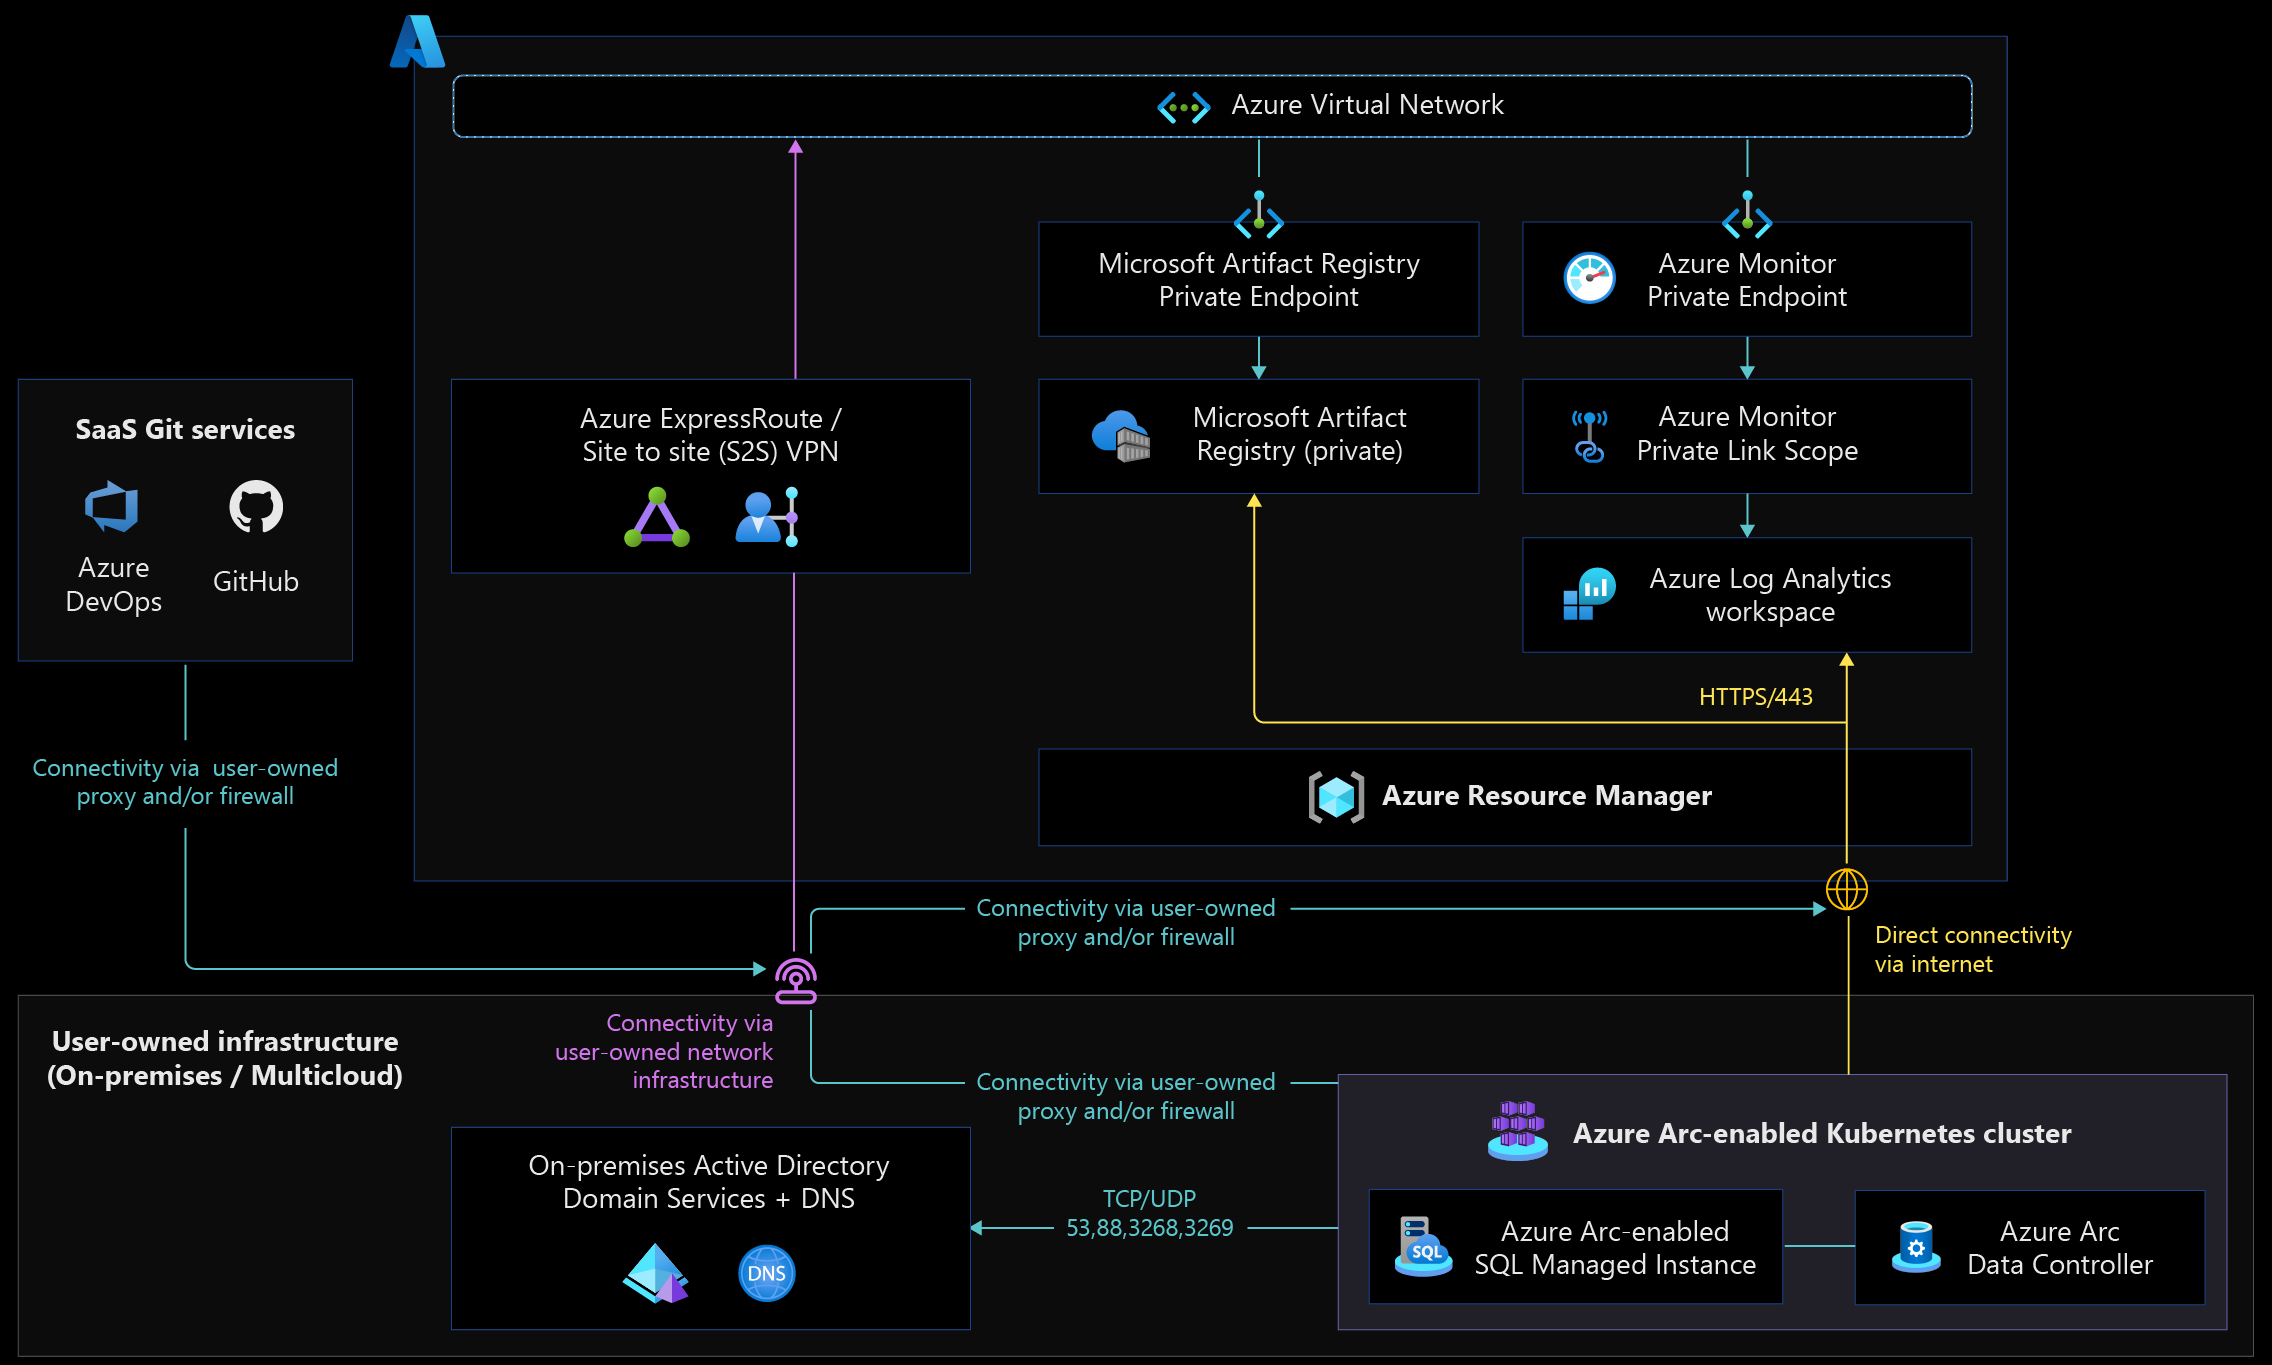Select the Azure ExpressRoute / Site to site VPN text

pyautogui.click(x=710, y=435)
